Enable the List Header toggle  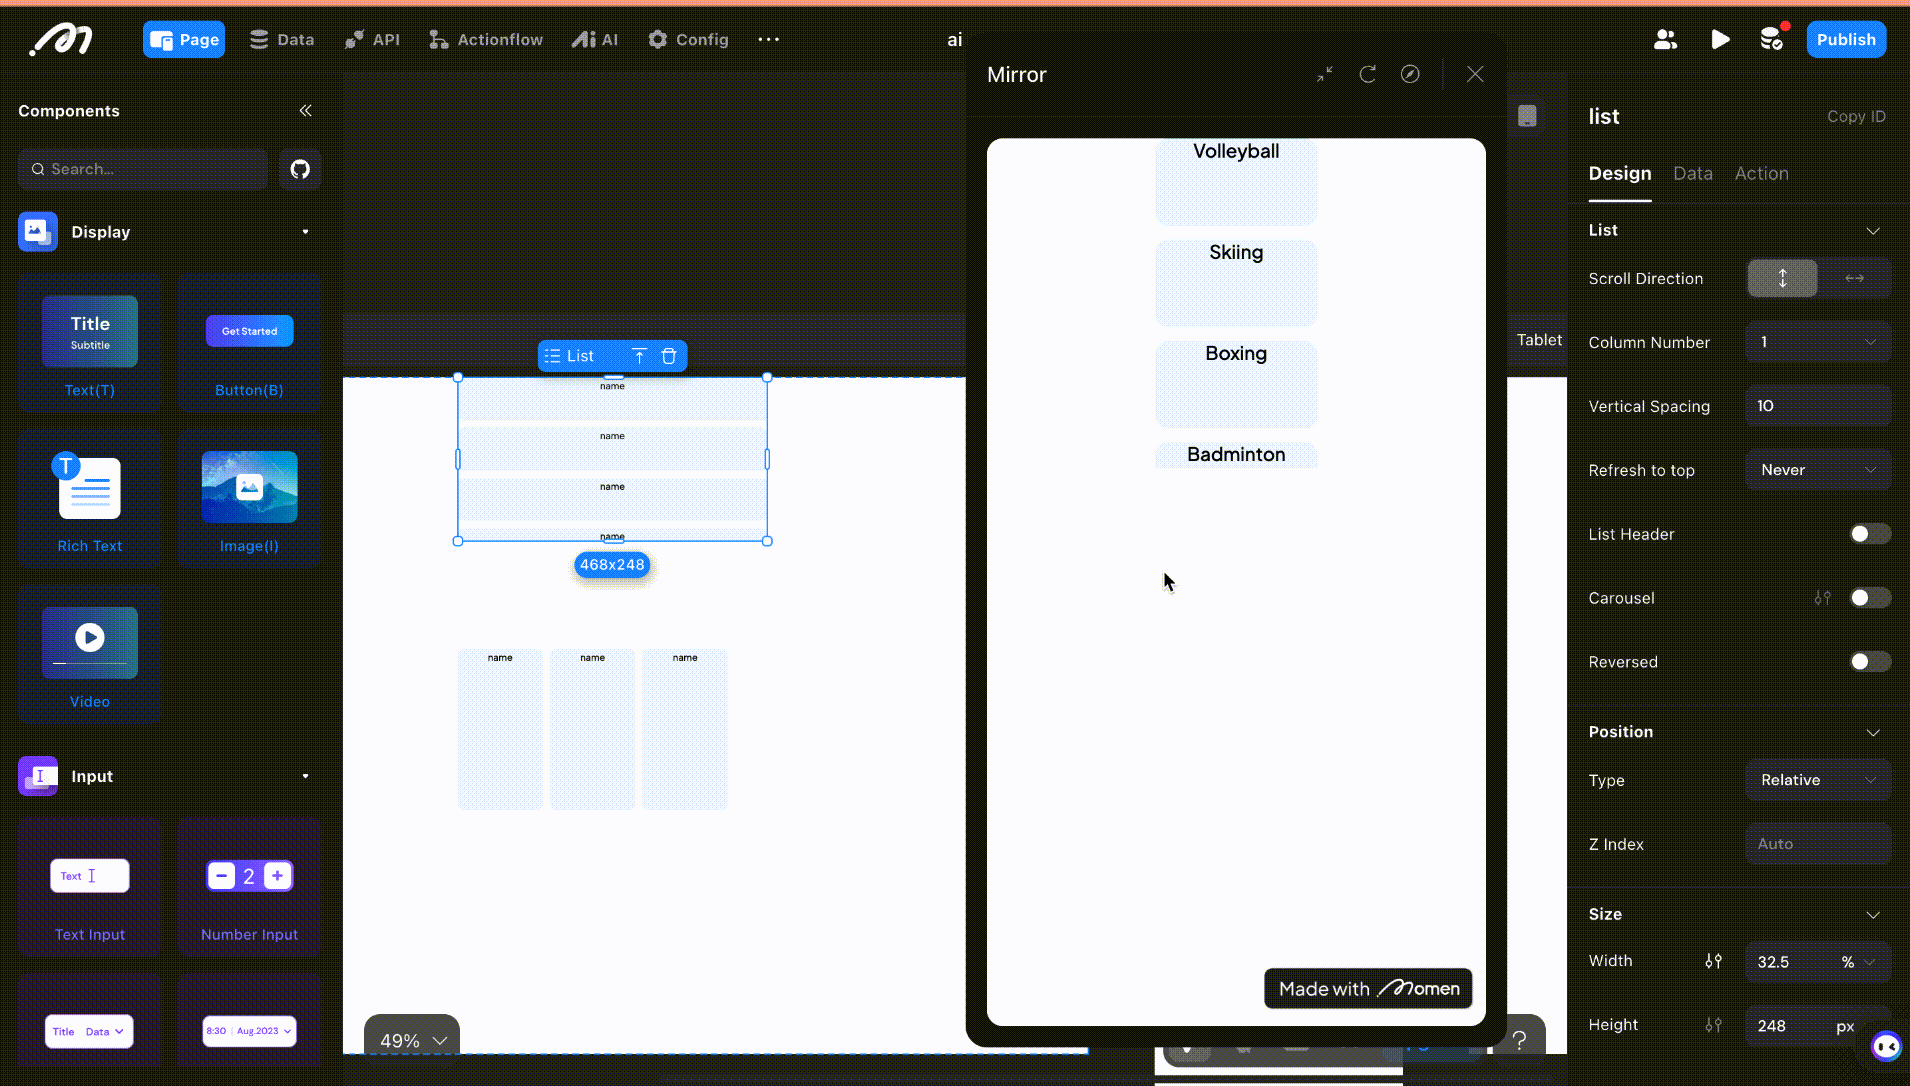1868,534
